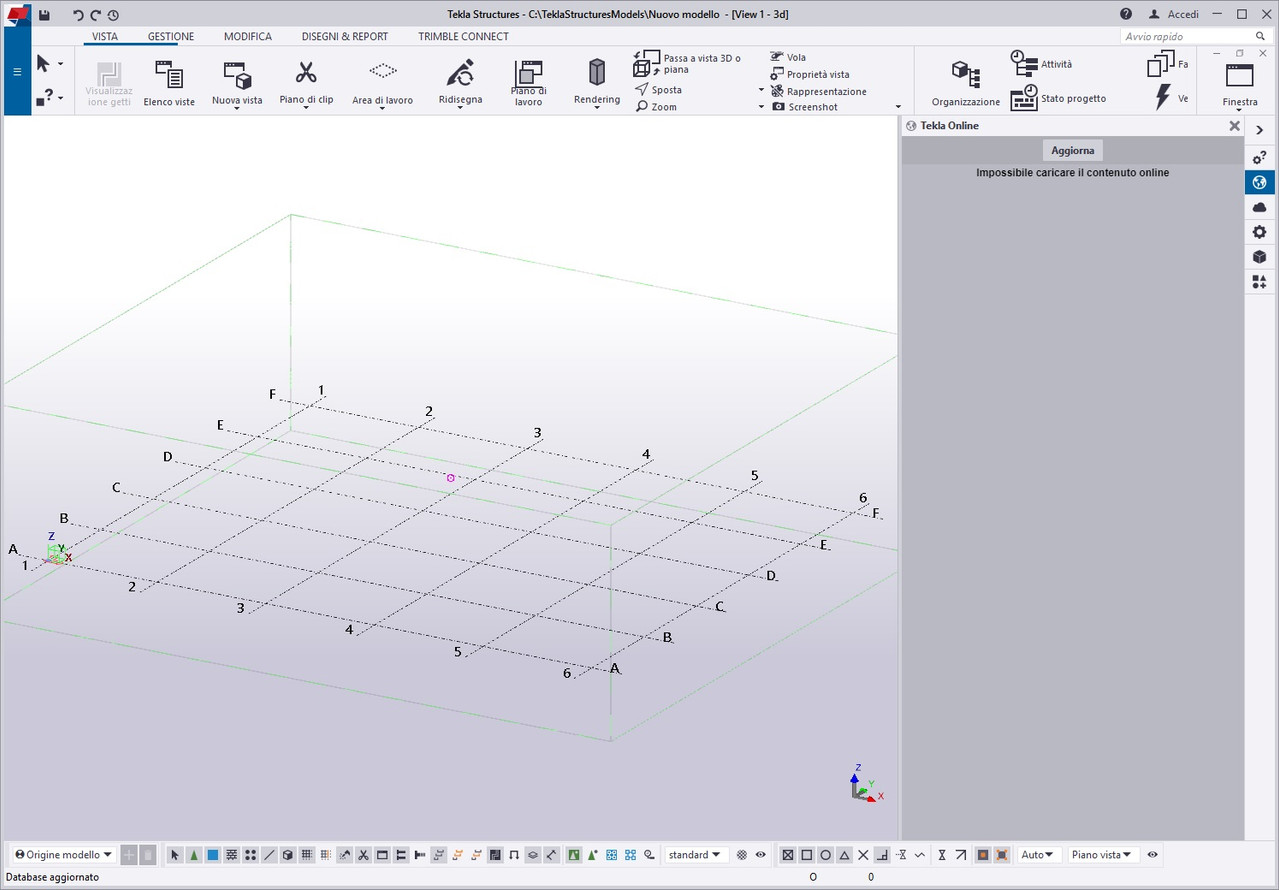Toggle snap to circle centers switch
Image resolution: width=1279 pixels, height=890 pixels.
pyautogui.click(x=826, y=855)
